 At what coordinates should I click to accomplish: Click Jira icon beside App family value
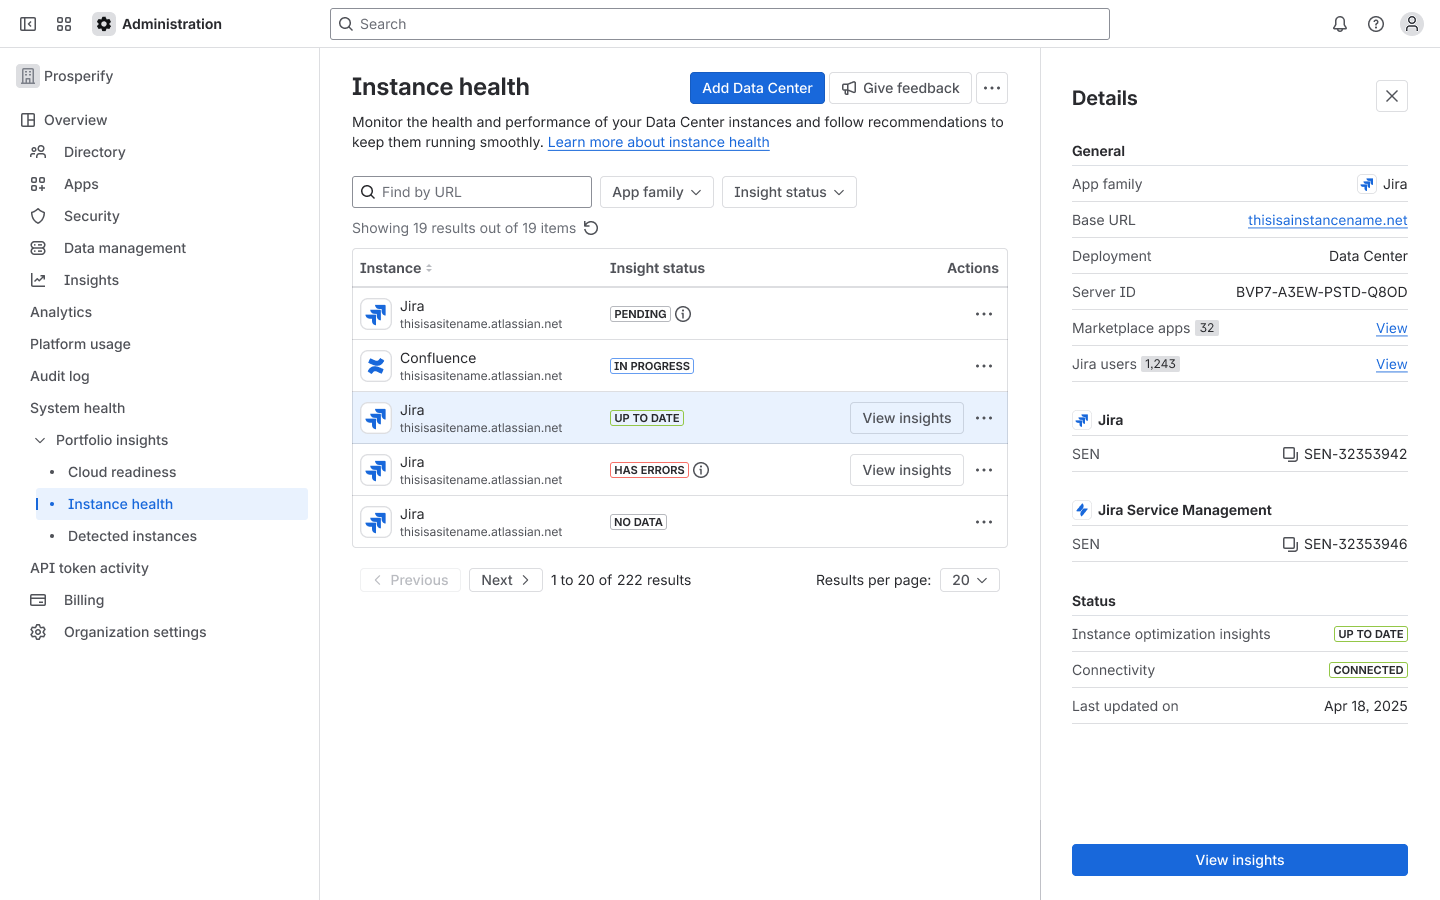[x=1366, y=184]
